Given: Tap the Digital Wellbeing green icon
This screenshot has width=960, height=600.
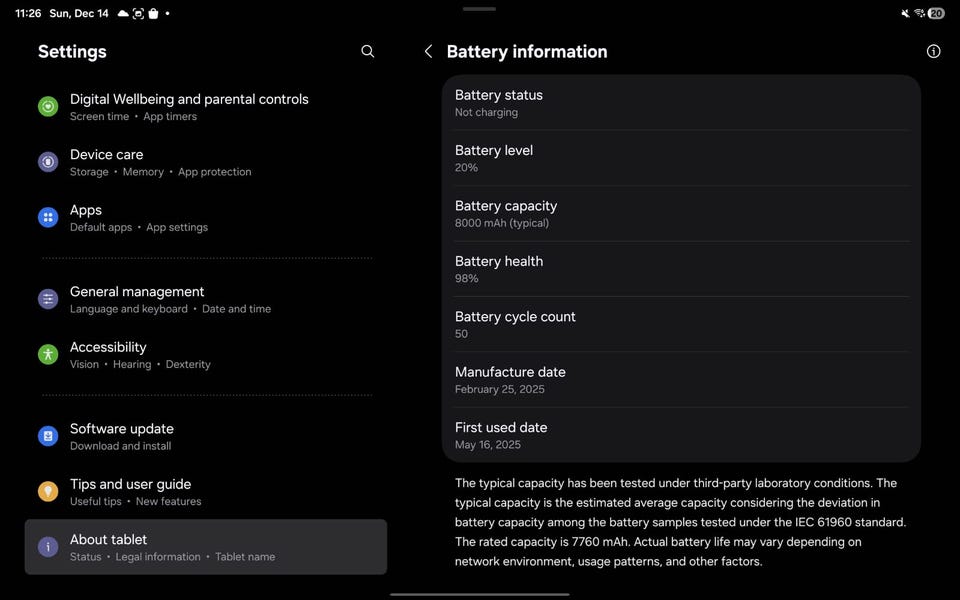Looking at the screenshot, I should point(48,107).
